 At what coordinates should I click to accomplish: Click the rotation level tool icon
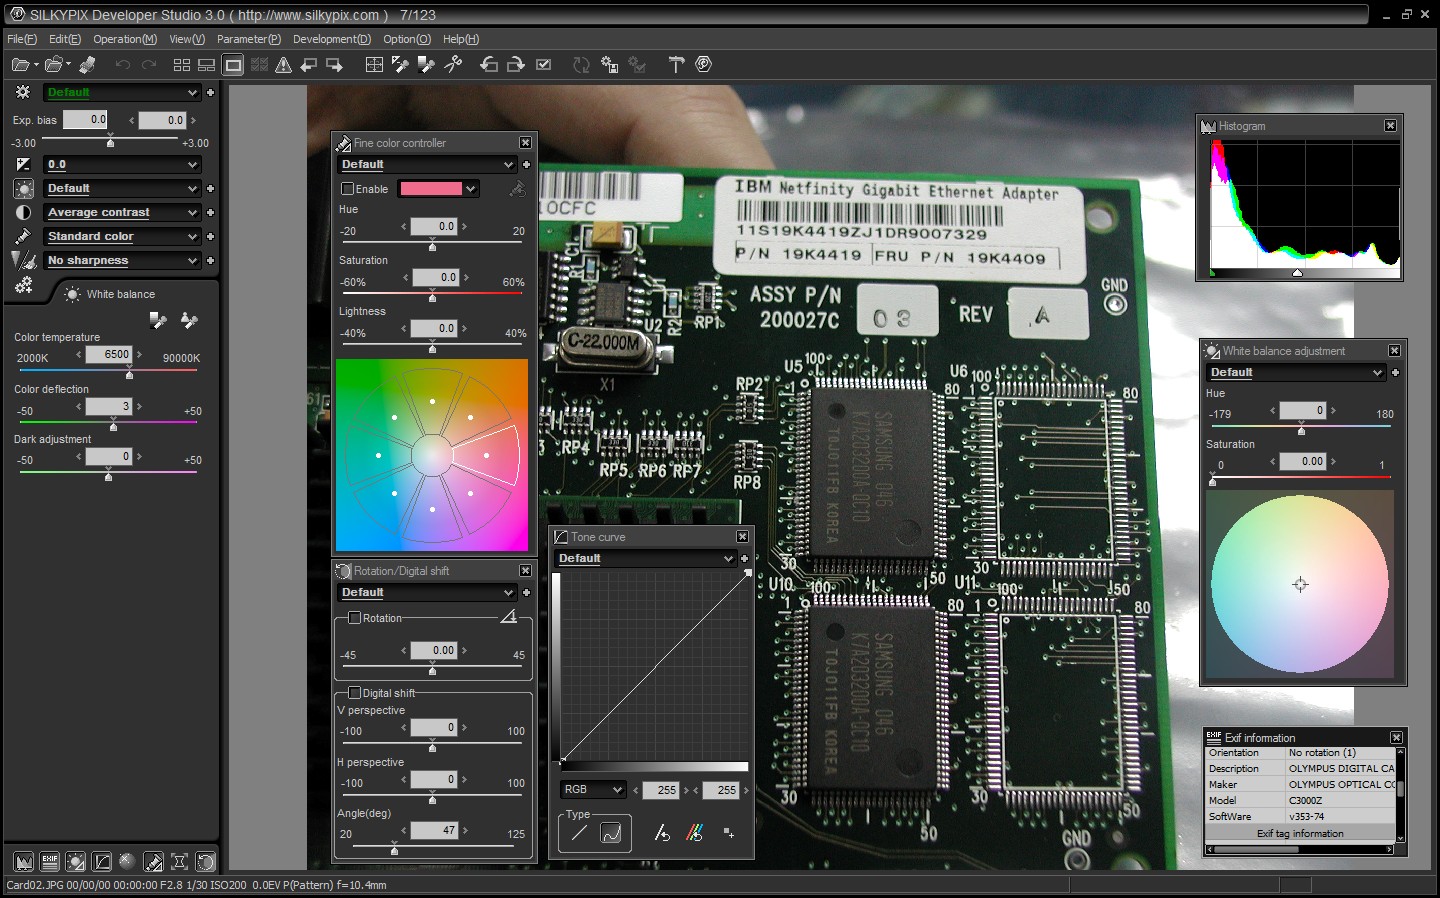point(508,617)
